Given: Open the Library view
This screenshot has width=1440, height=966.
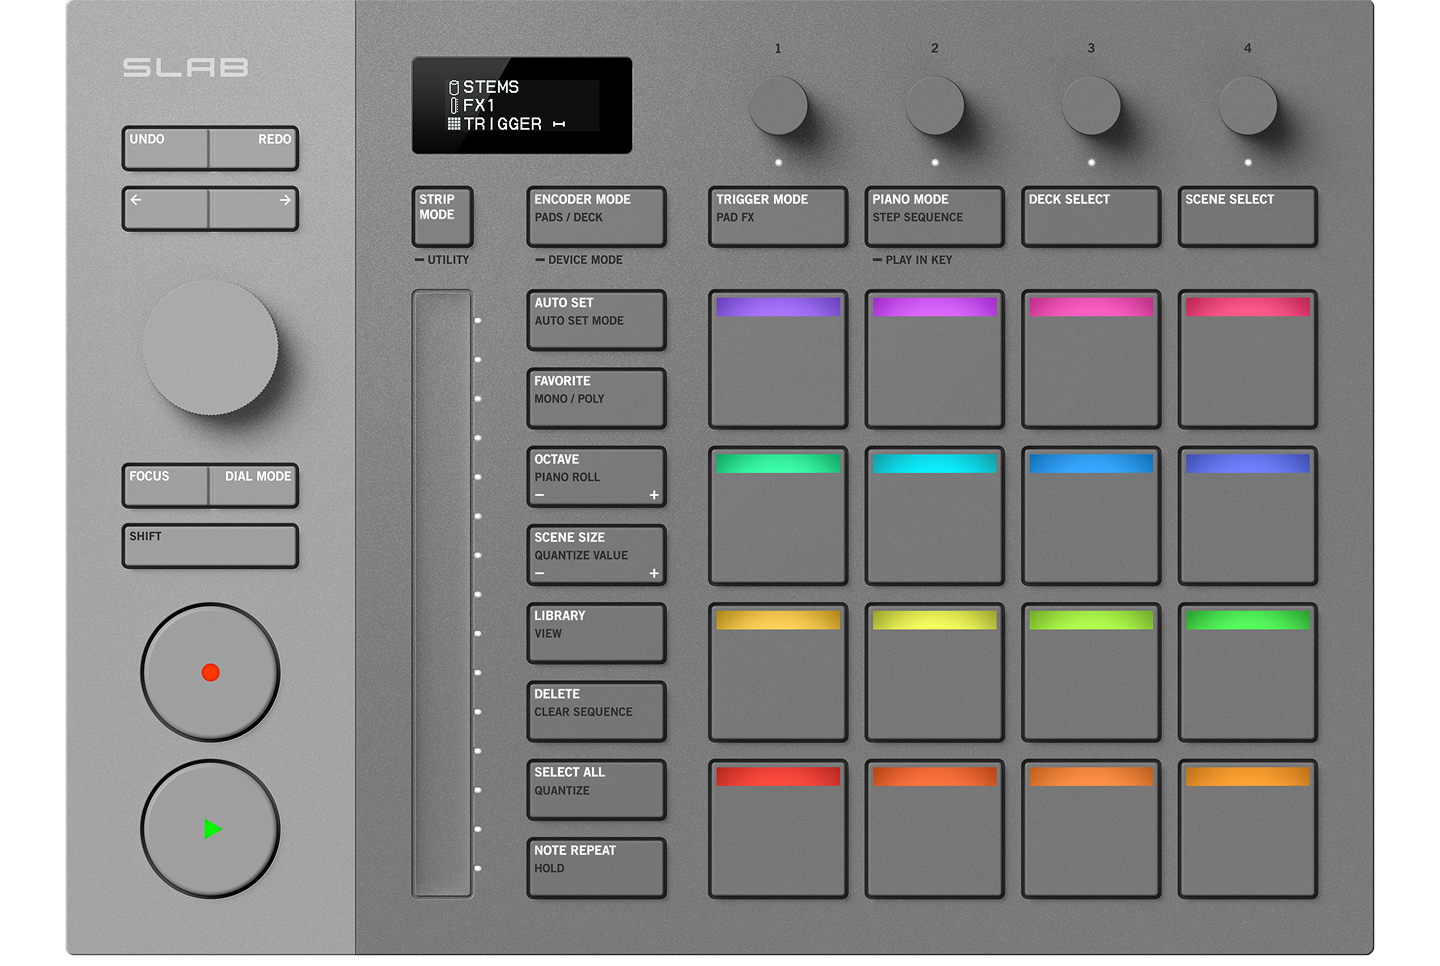Looking at the screenshot, I should [x=596, y=632].
